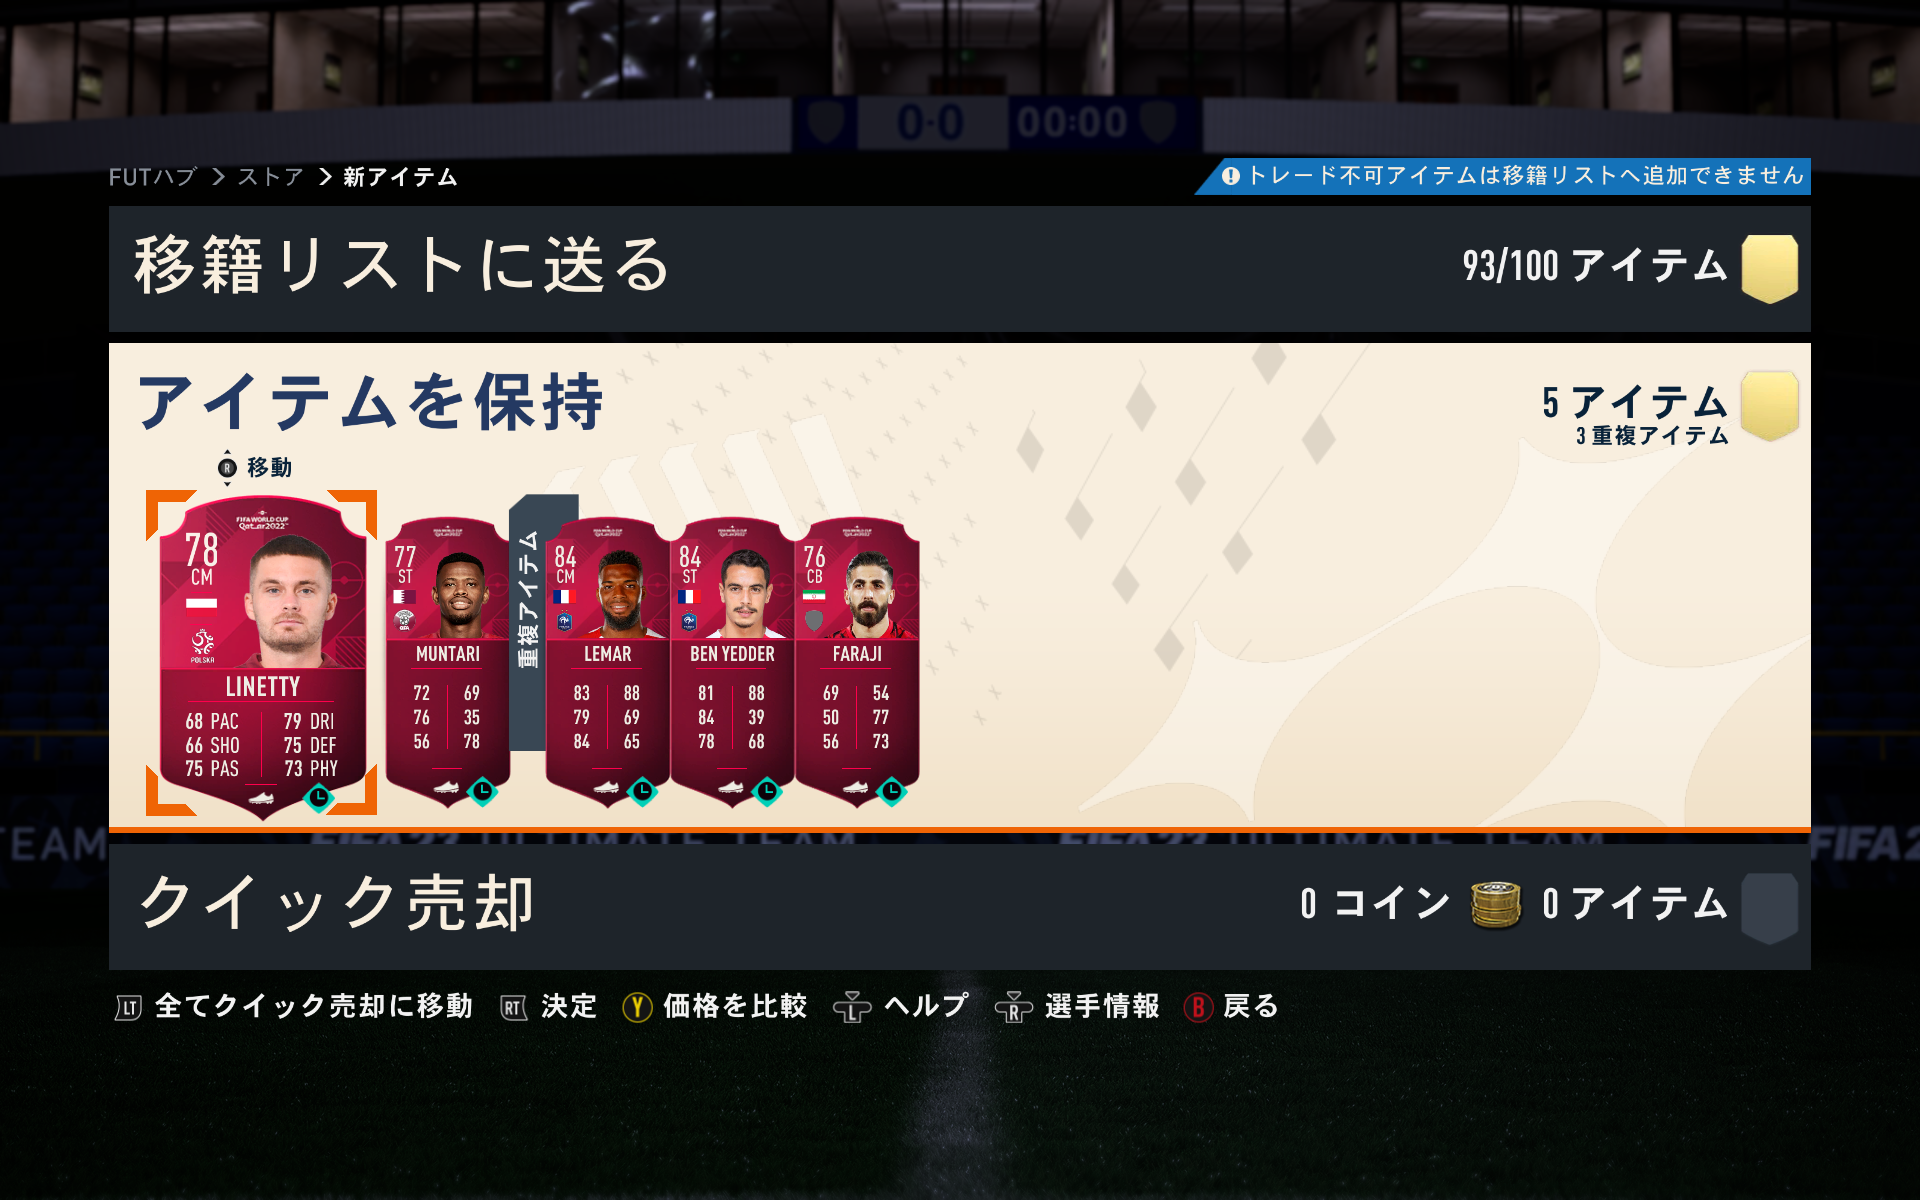This screenshot has height=1200, width=1920.
Task: Select the MUNTARI 77 ST player card
Action: click(x=447, y=660)
